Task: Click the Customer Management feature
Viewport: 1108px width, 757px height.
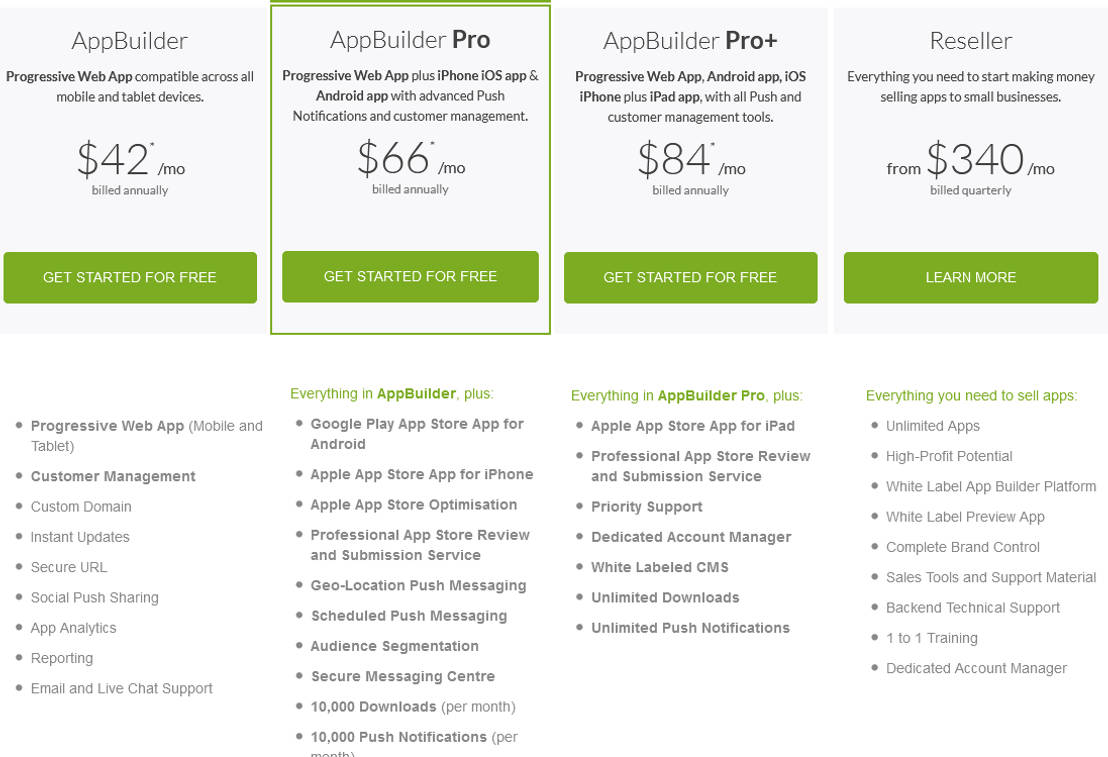Action: coord(113,477)
